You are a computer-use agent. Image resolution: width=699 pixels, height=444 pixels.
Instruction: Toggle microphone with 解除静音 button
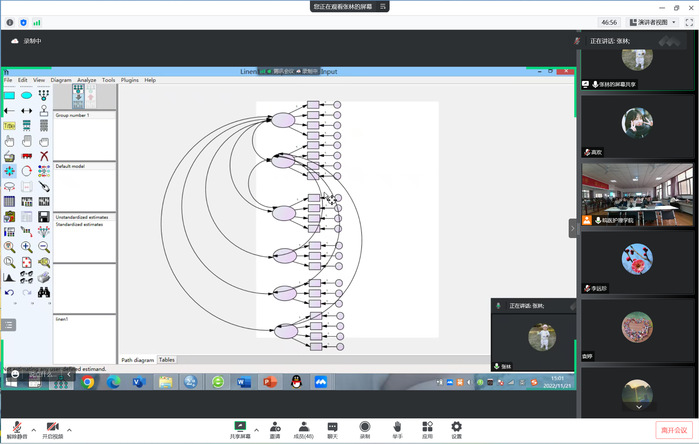click(18, 429)
